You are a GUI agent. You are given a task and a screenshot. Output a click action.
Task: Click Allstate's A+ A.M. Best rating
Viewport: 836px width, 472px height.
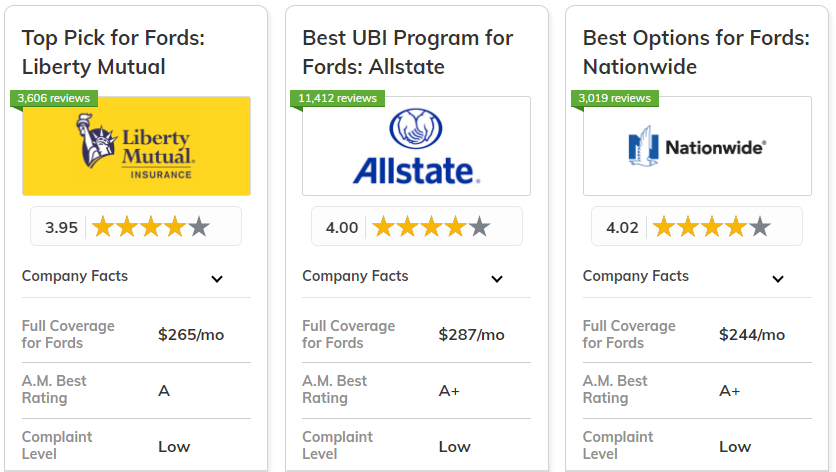coord(449,391)
